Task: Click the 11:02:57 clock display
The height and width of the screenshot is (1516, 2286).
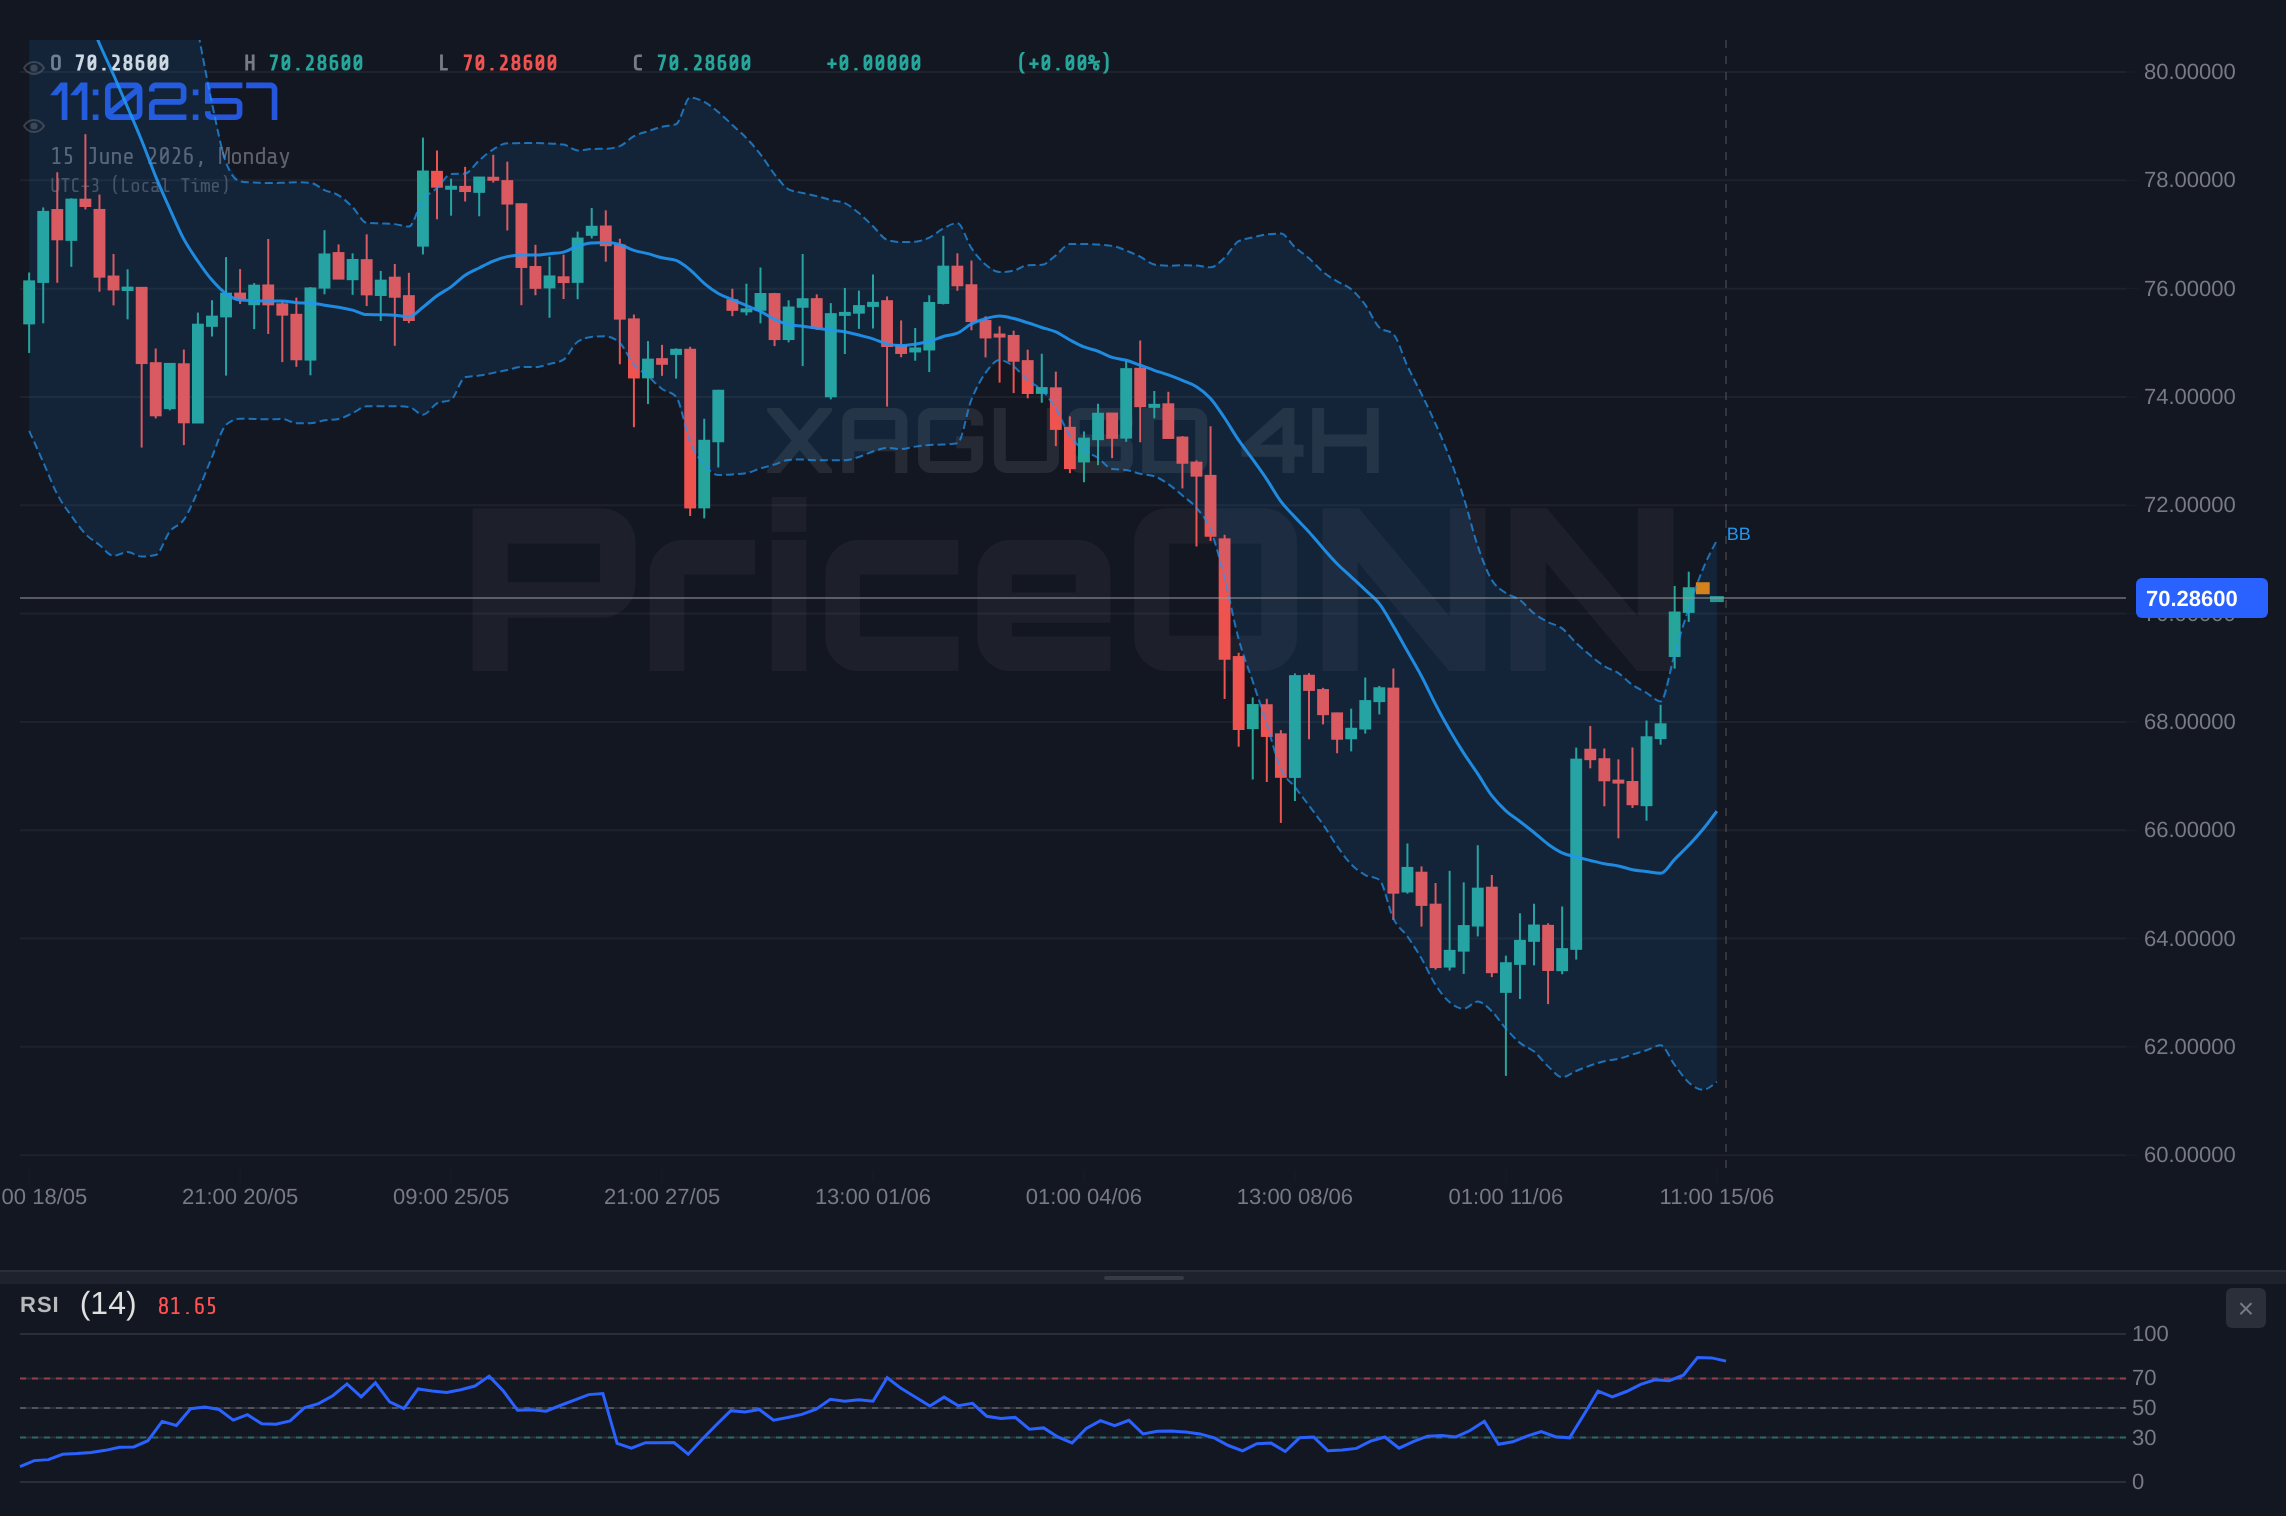Action: tap(165, 102)
